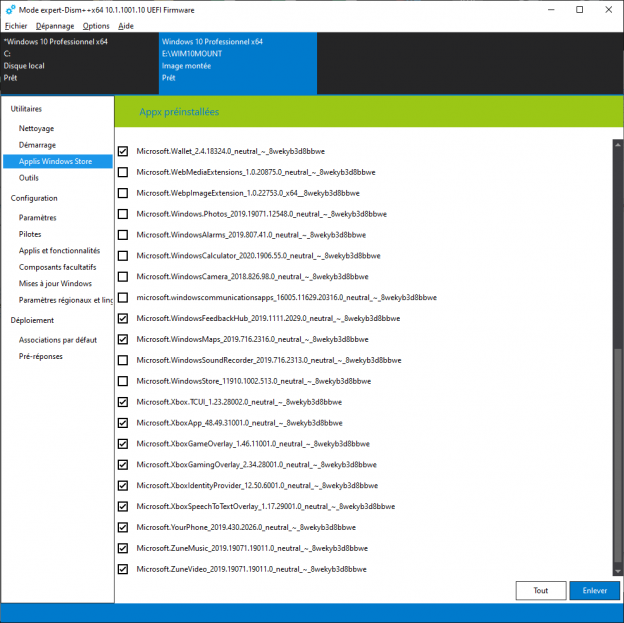Click the Dism++ app icon in title bar

pyautogui.click(x=10, y=9)
